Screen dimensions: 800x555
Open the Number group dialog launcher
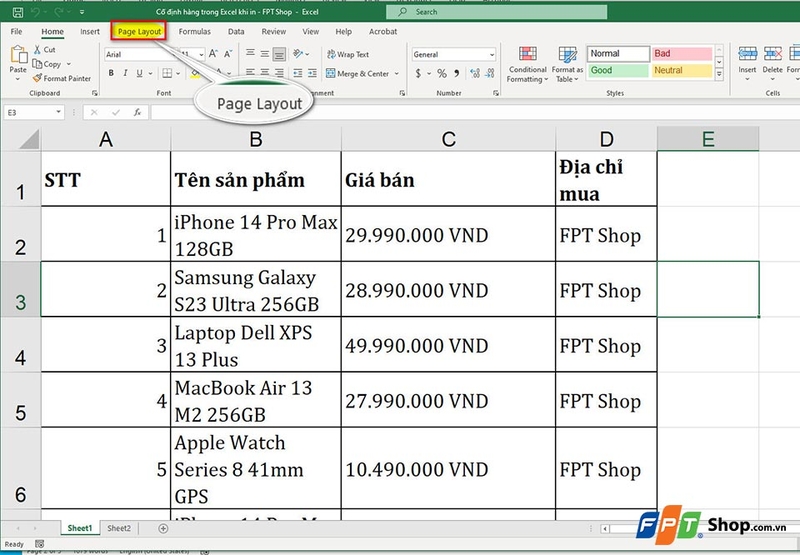pyautogui.click(x=496, y=93)
